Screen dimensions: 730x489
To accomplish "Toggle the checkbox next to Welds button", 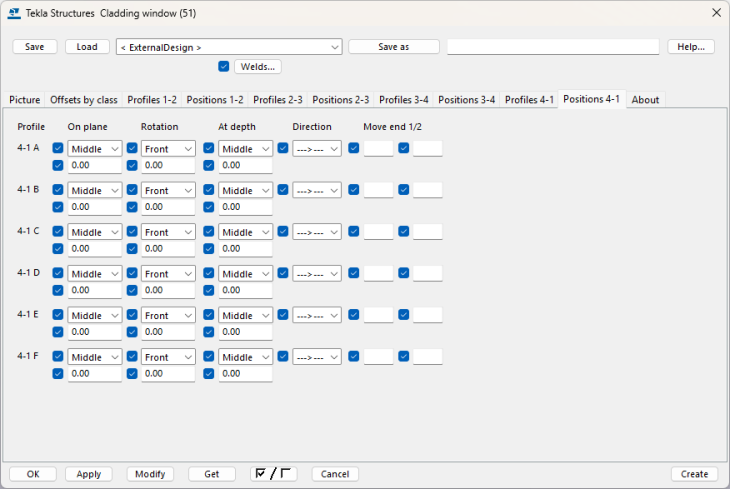I will [x=224, y=67].
